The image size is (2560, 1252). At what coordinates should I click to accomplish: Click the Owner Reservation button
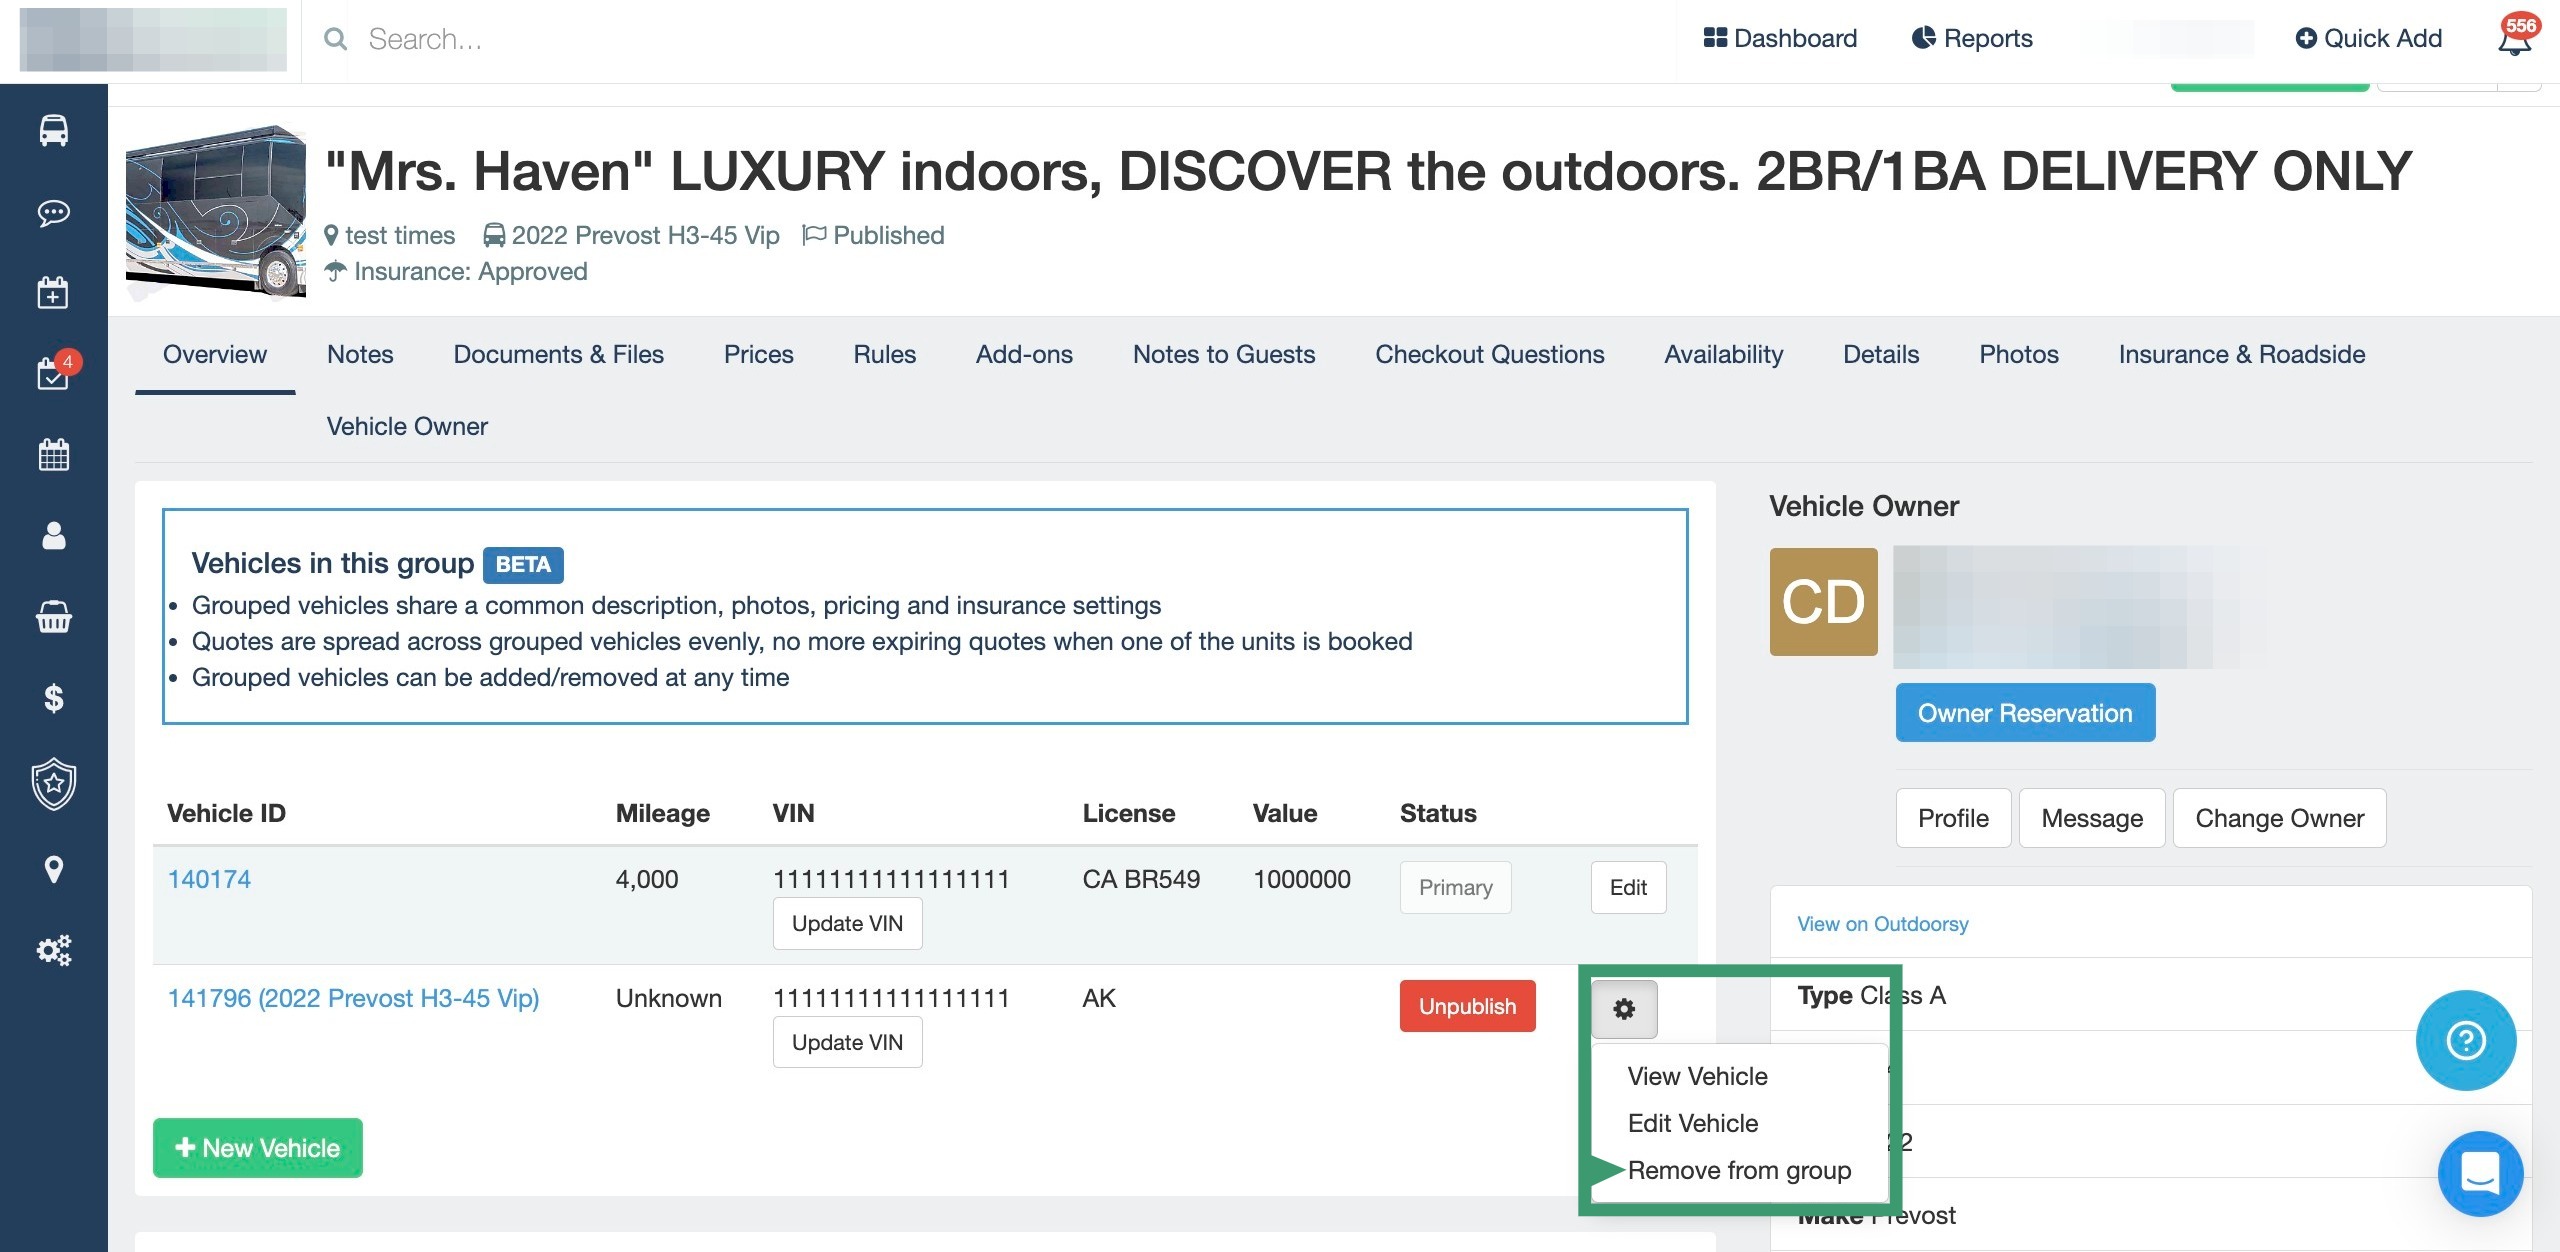pyautogui.click(x=2025, y=713)
